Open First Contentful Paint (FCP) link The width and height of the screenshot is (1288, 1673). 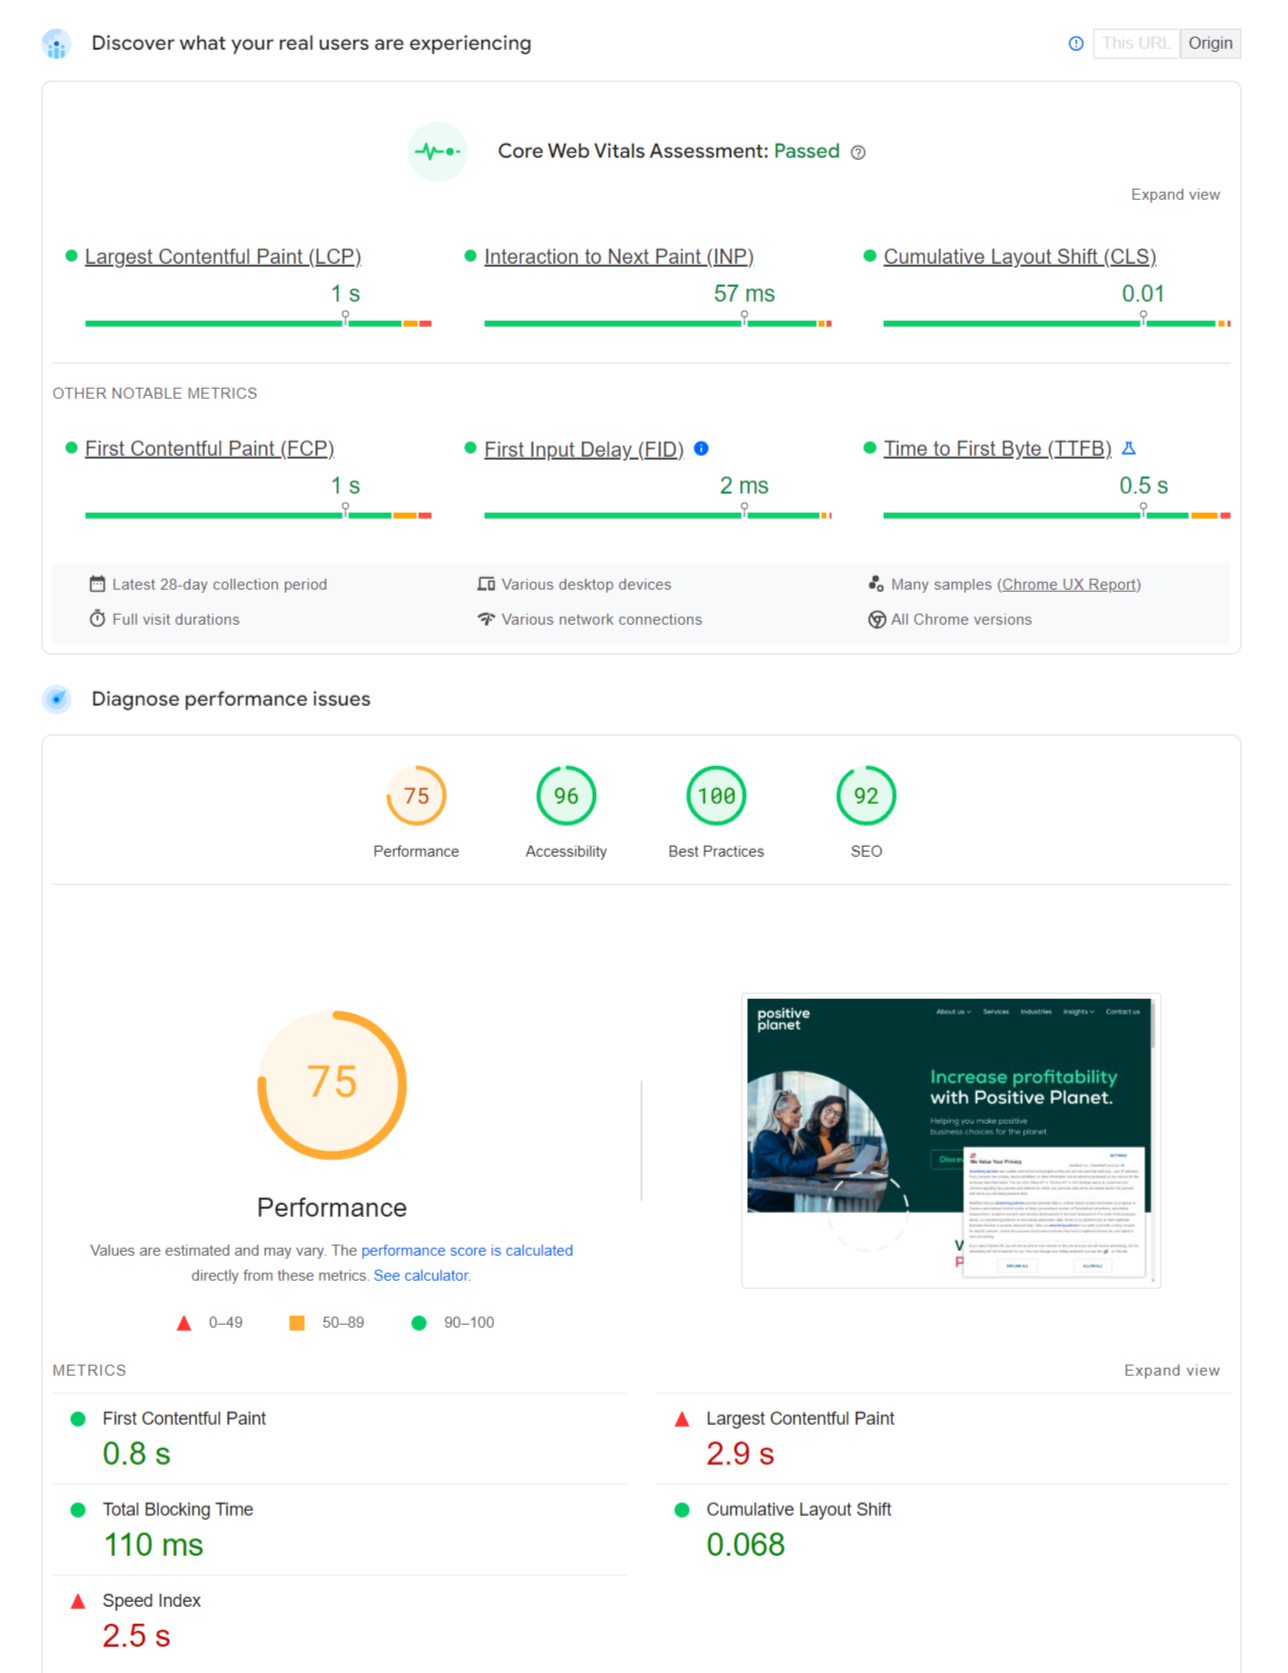tap(209, 449)
